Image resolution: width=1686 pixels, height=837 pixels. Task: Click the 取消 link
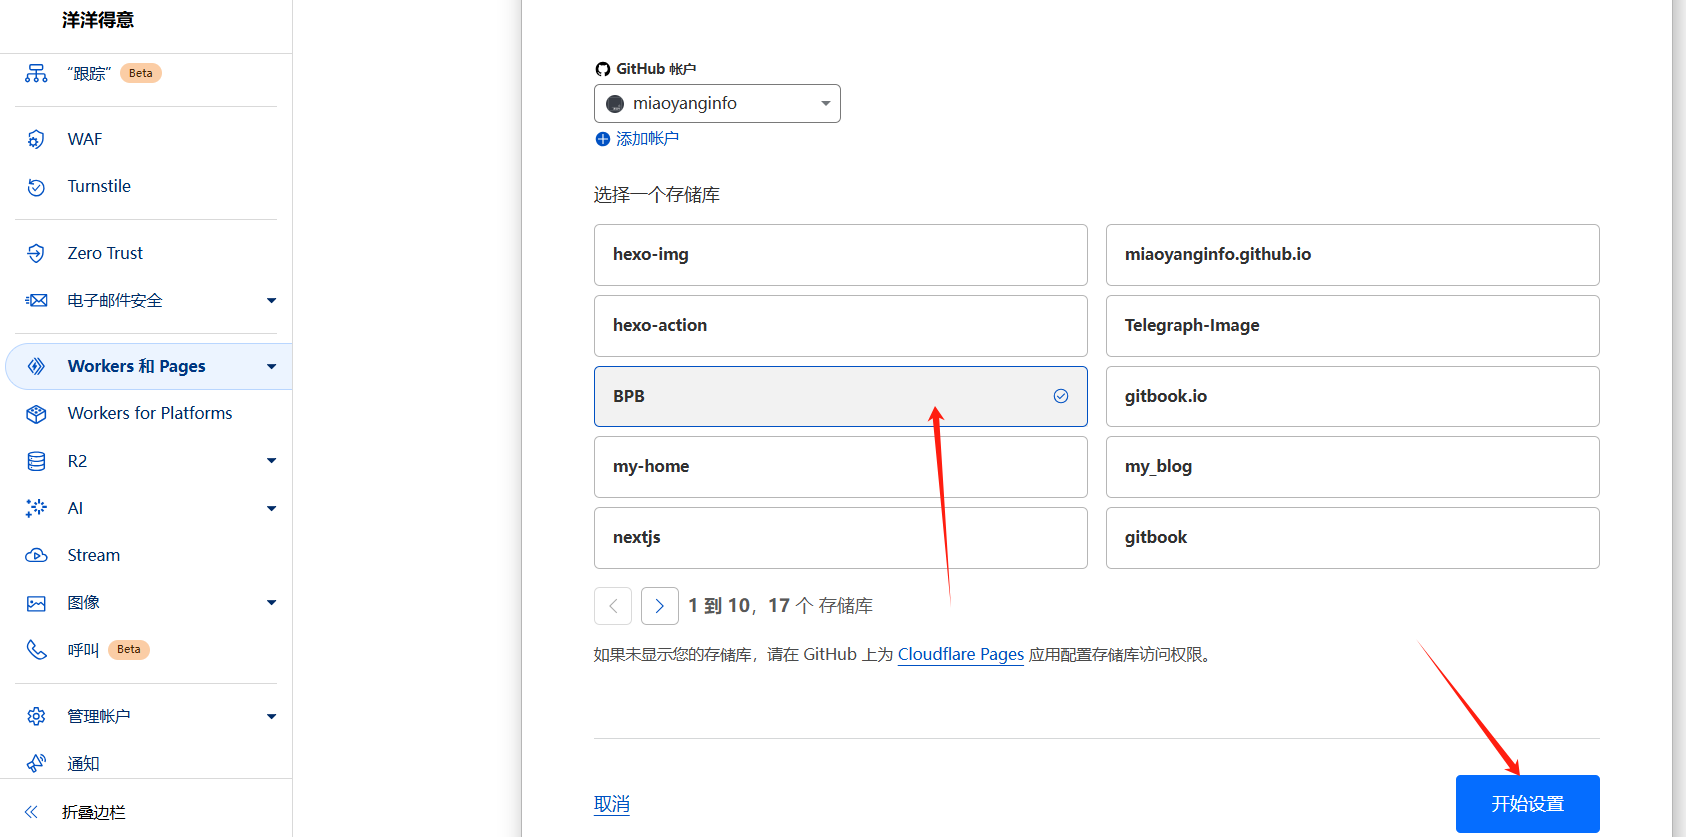tap(612, 804)
